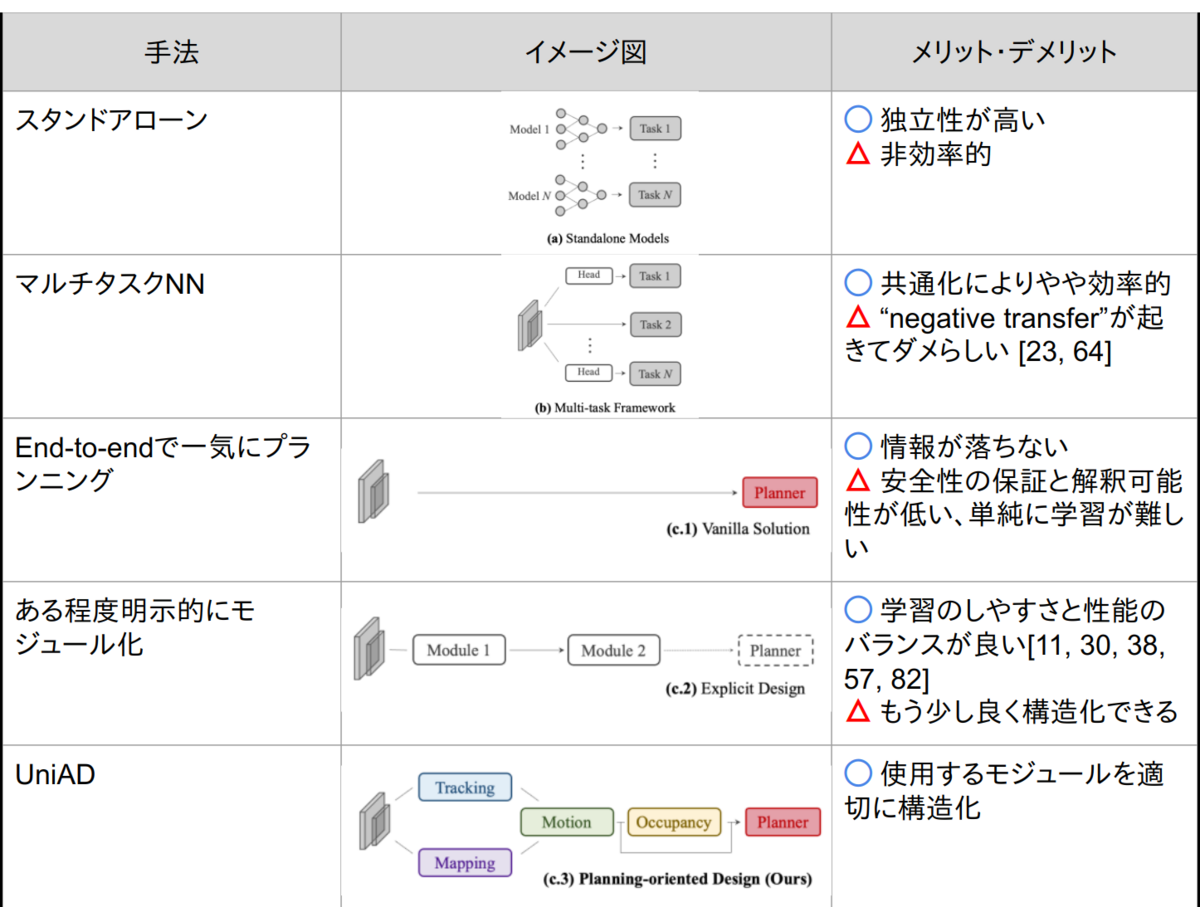Click the イメージ図 column header
This screenshot has width=1200, height=907.
(x=584, y=51)
